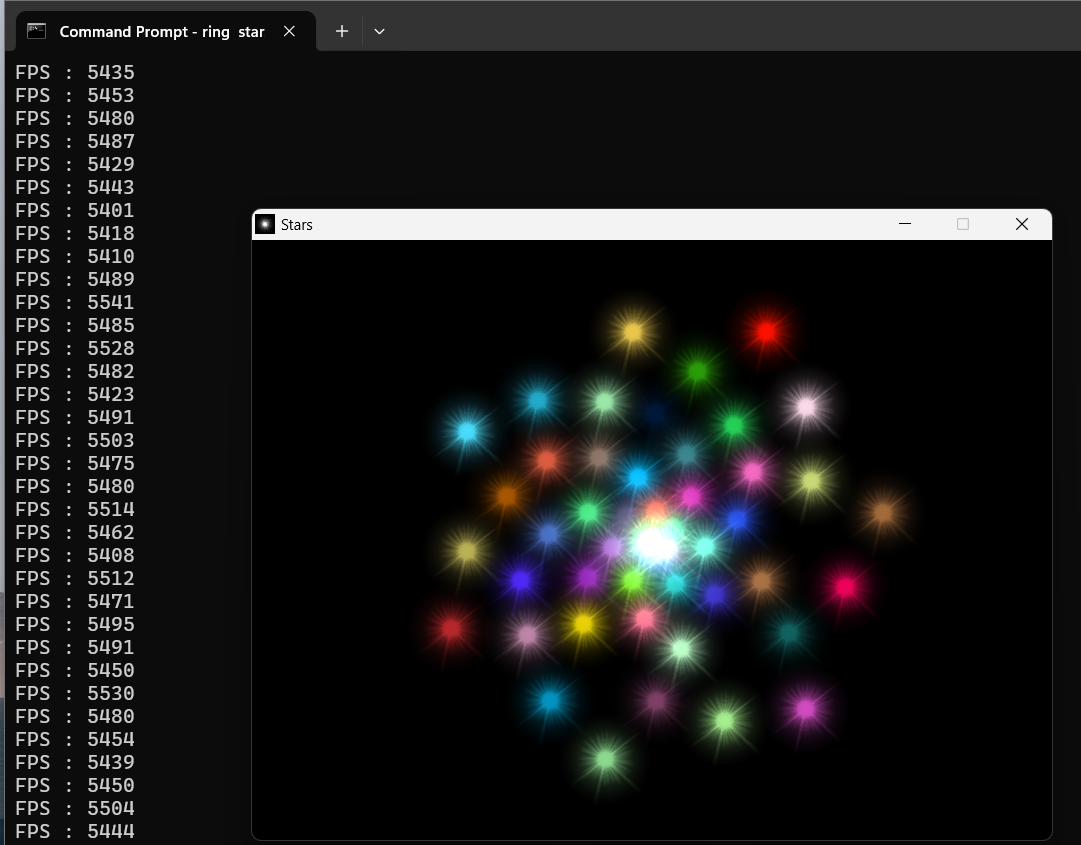Click the topmost golden yellow star

coord(632,331)
